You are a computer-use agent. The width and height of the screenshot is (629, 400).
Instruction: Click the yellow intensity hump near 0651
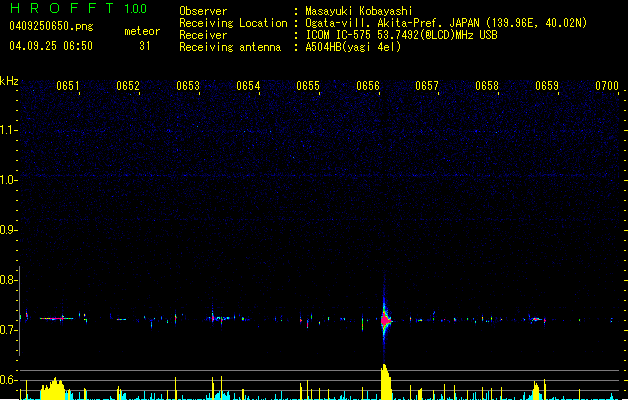(55, 388)
